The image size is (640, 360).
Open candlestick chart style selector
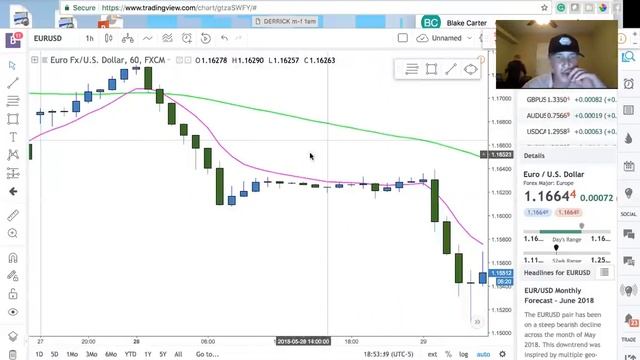[x=109, y=38]
